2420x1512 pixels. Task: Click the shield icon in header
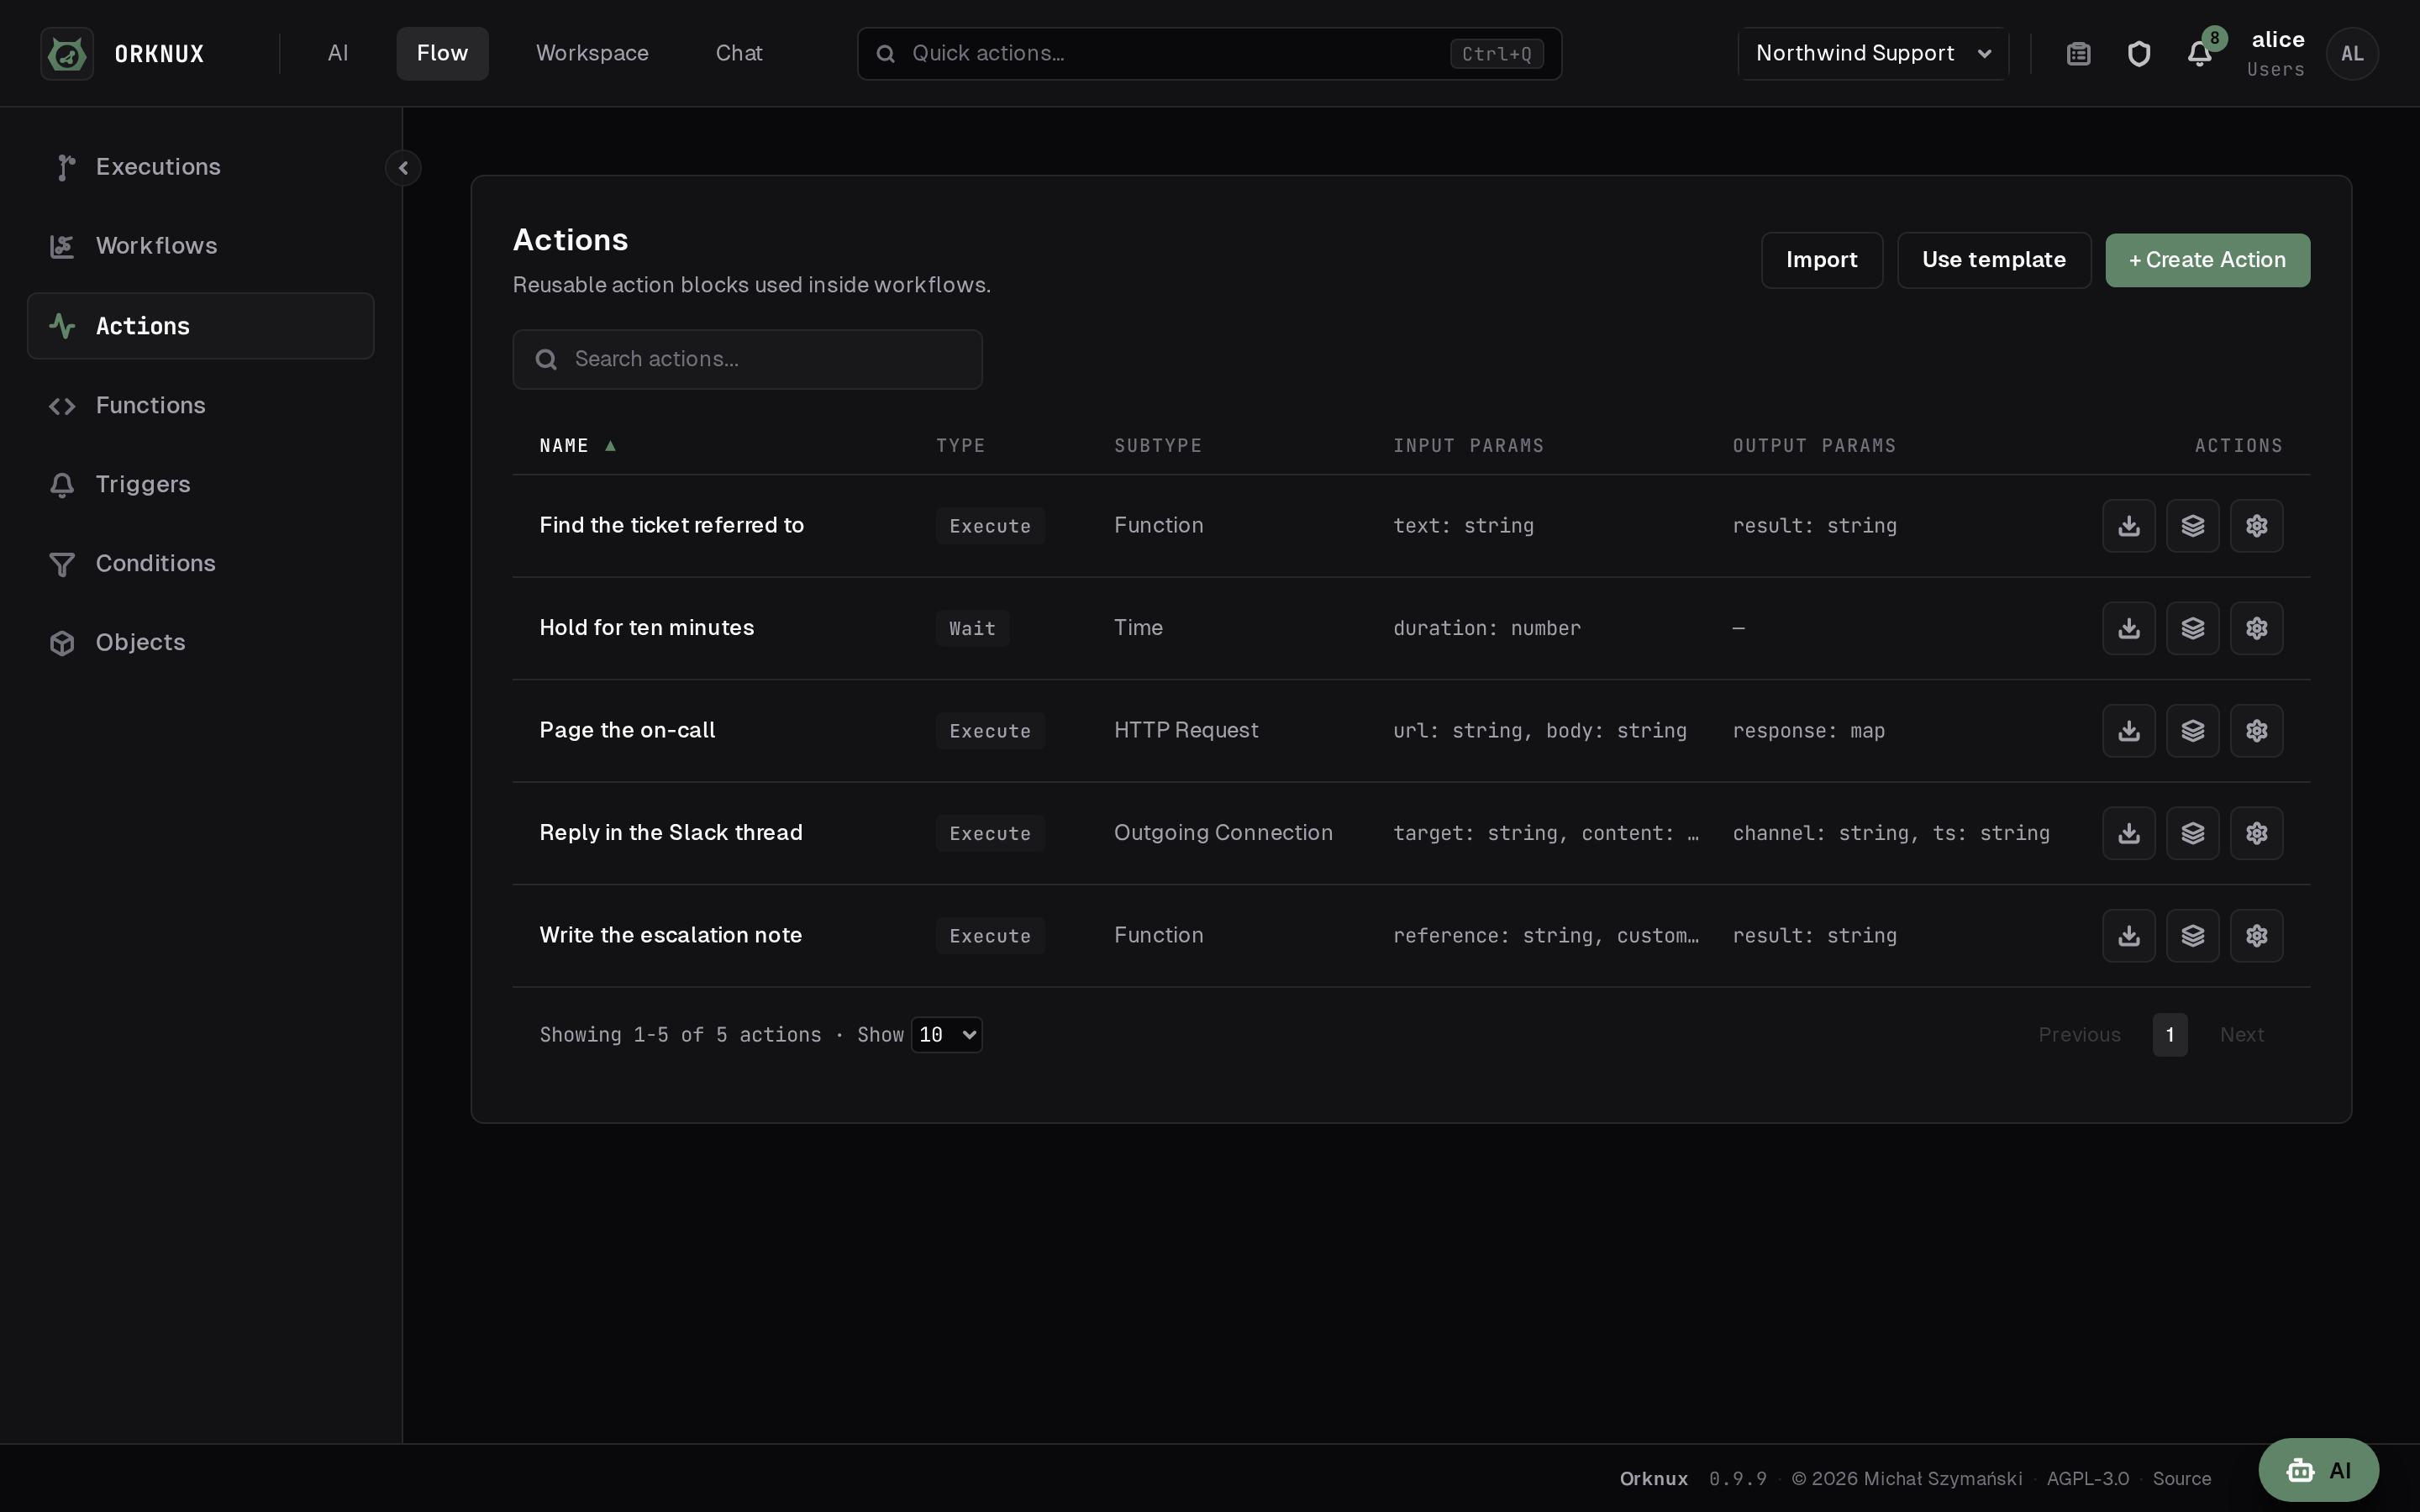click(2139, 54)
